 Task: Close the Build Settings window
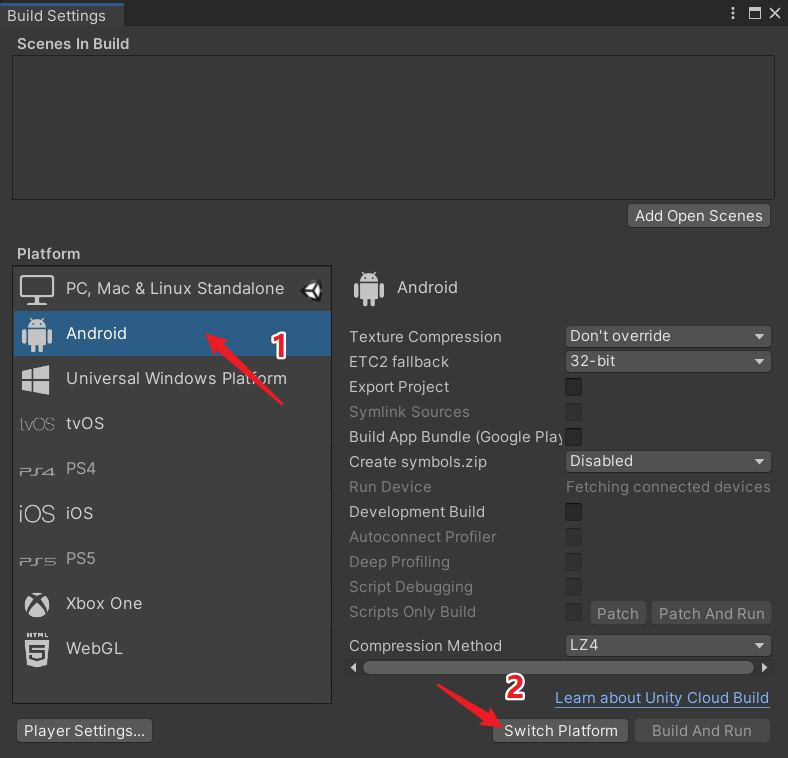775,13
